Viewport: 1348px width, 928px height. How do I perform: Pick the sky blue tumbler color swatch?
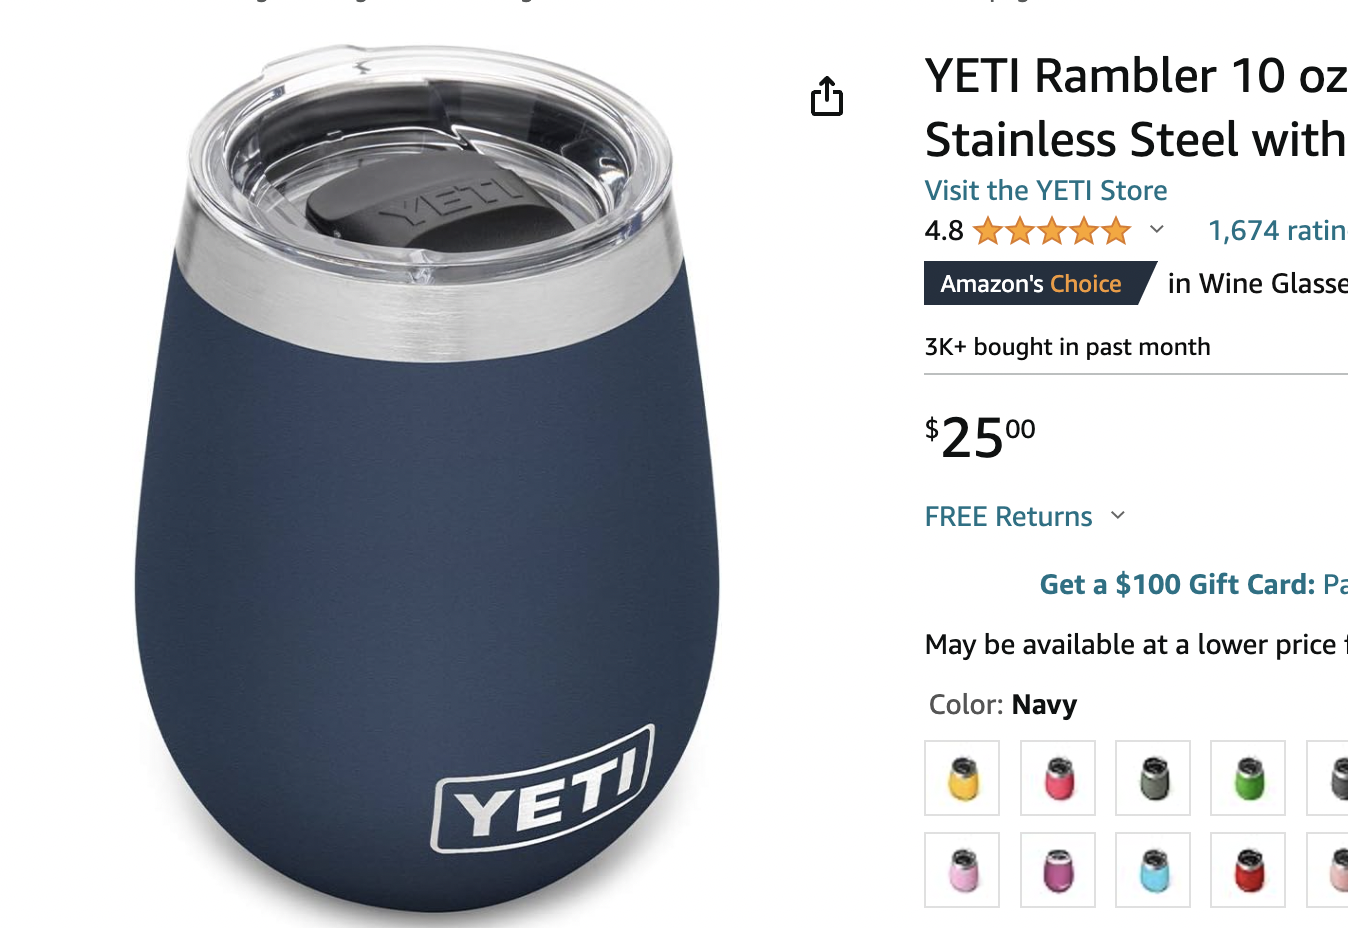coord(1153,870)
